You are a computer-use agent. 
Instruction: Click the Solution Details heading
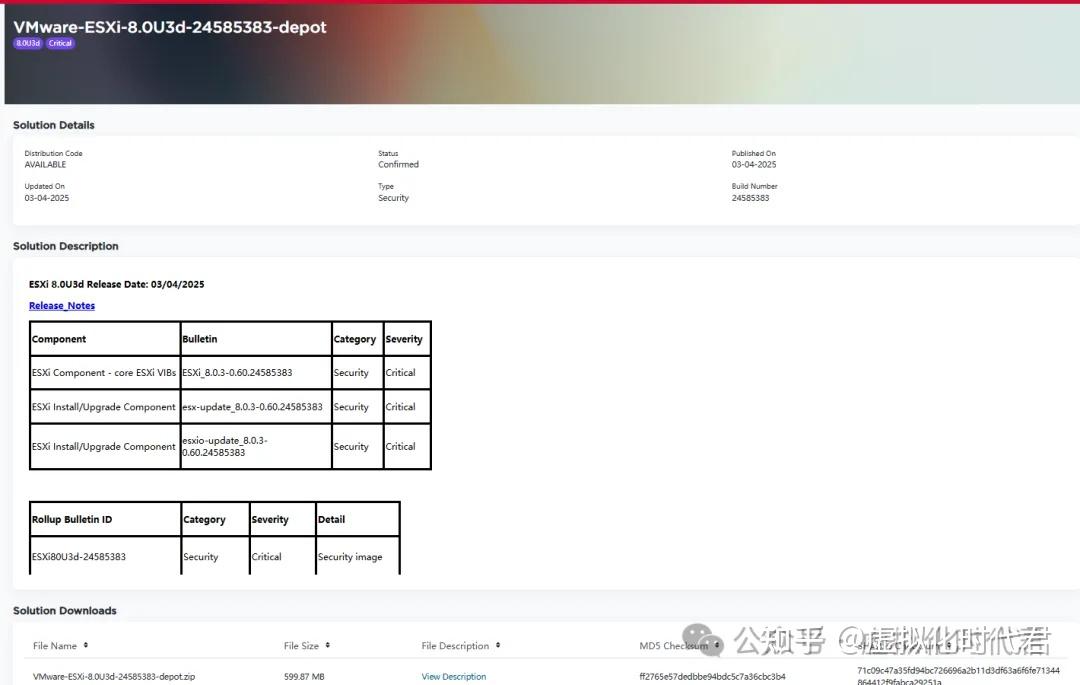(x=54, y=125)
